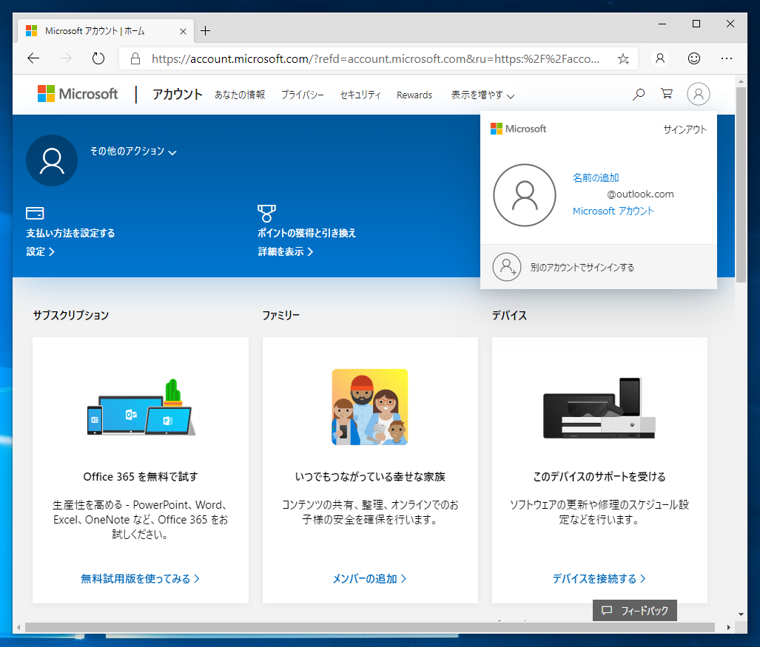Click 詳細を表示 link under points
The image size is (760, 647).
click(285, 252)
